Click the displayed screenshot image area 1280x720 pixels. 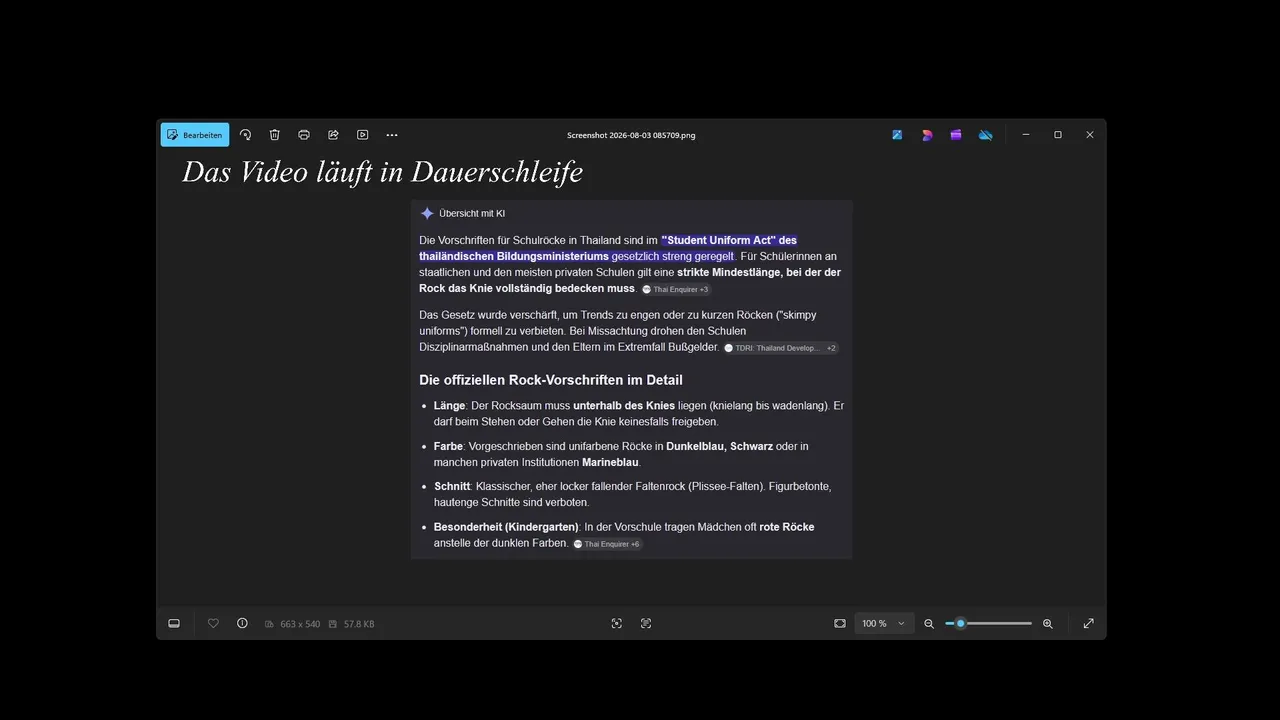(x=631, y=379)
